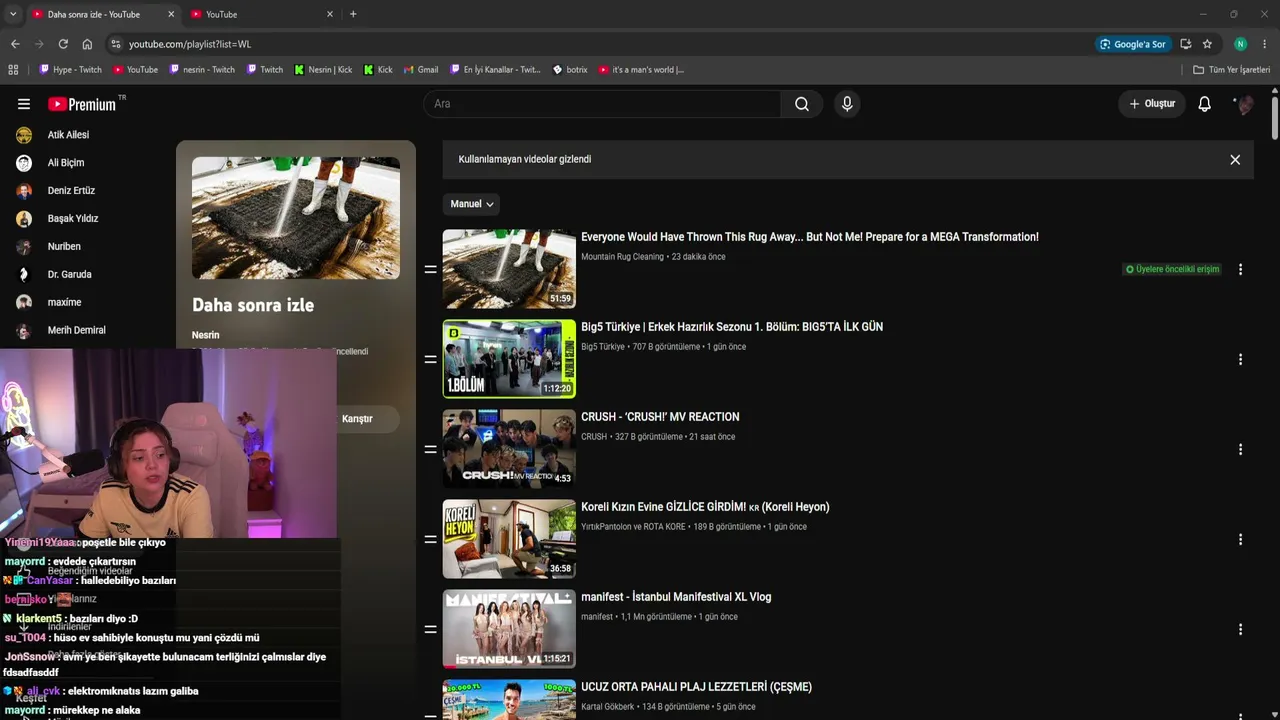1280x720 pixels.
Task: Open YouTube notifications bell
Action: point(1205,104)
